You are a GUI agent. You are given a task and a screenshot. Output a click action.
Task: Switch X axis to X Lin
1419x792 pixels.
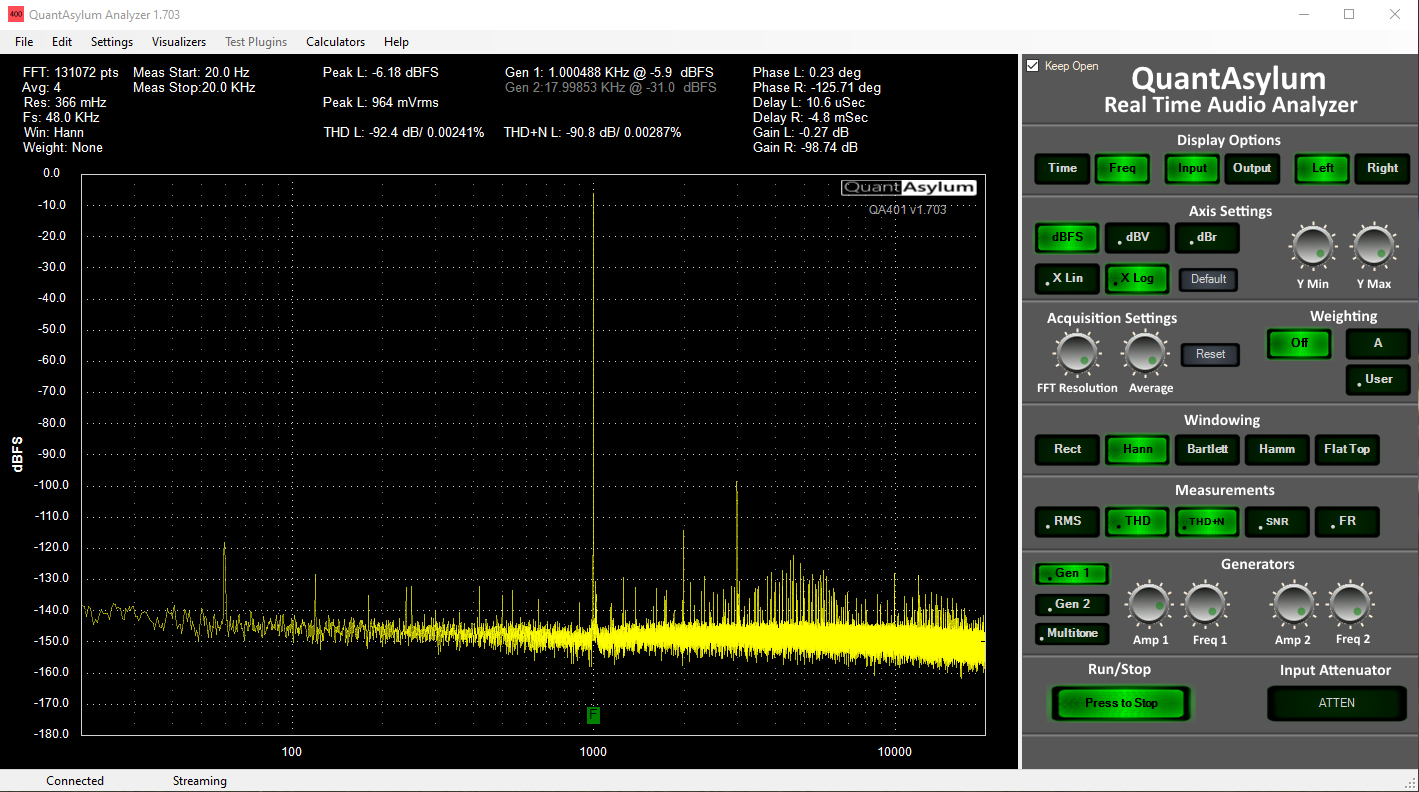[1067, 279]
